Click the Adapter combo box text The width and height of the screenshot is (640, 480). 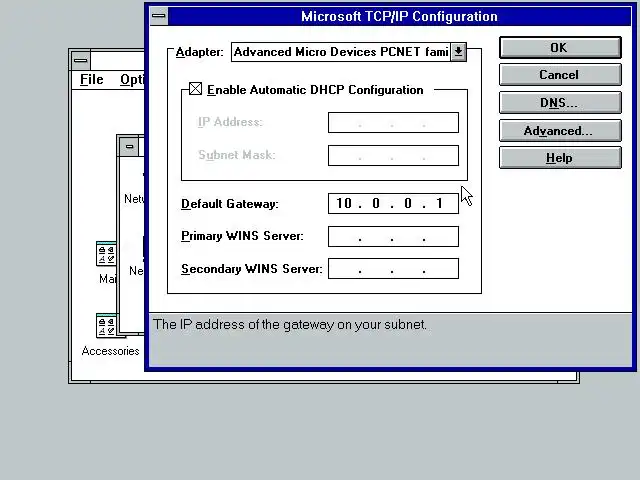tap(341, 52)
